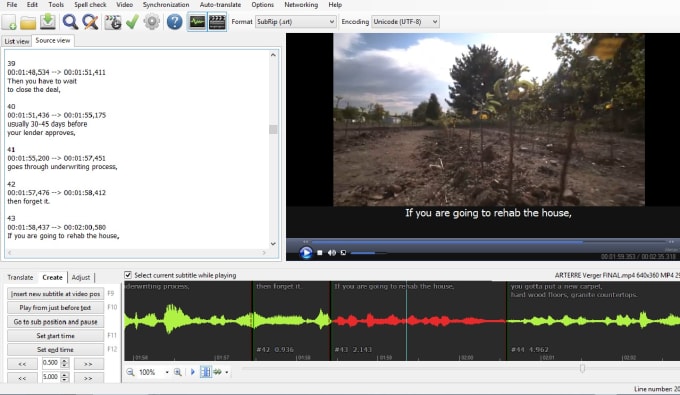Viewport: 680px width, 395px height.
Task: Click the waveform position slider thumb
Action: point(582,368)
